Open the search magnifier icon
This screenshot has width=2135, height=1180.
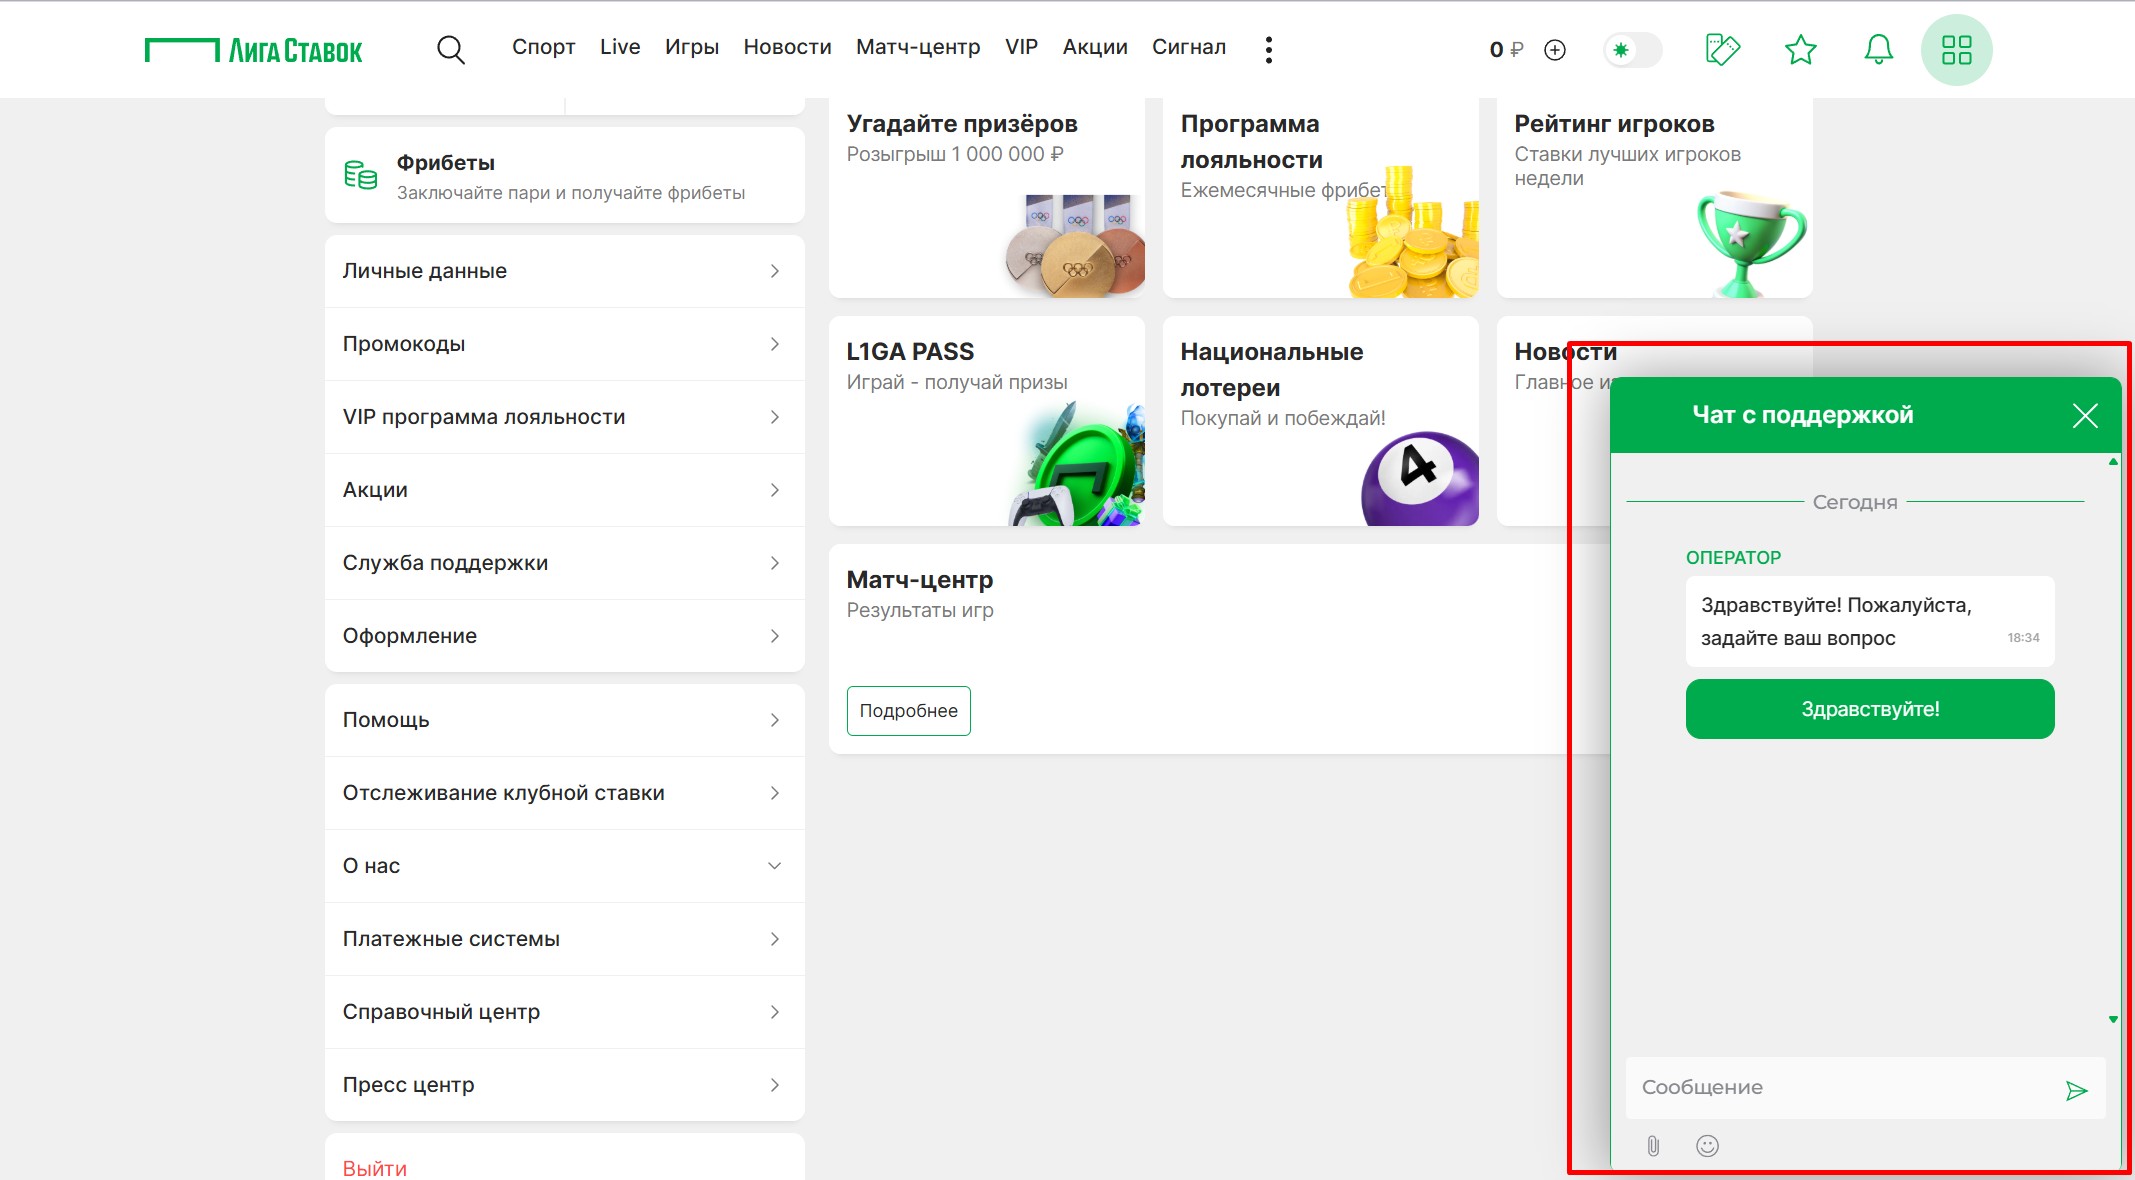pyautogui.click(x=451, y=50)
